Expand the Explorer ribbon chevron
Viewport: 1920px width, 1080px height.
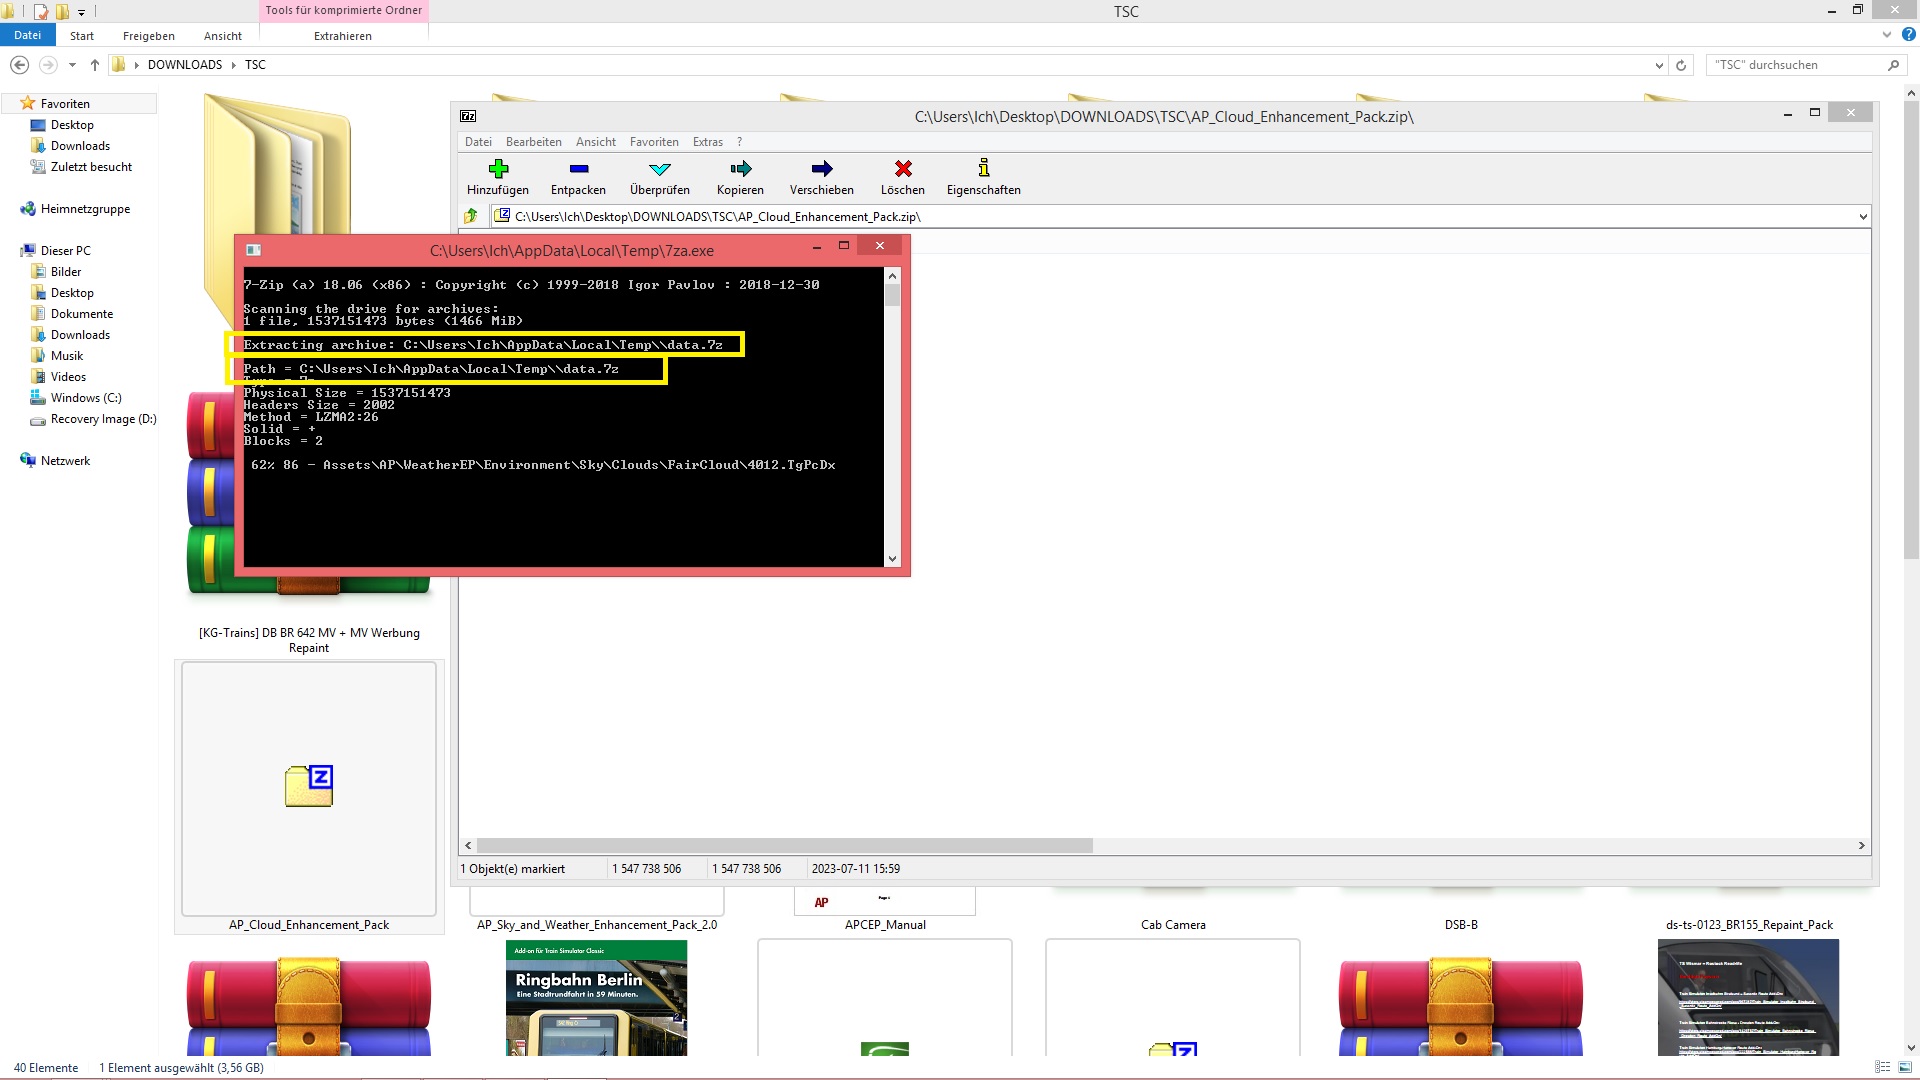coord(1886,35)
